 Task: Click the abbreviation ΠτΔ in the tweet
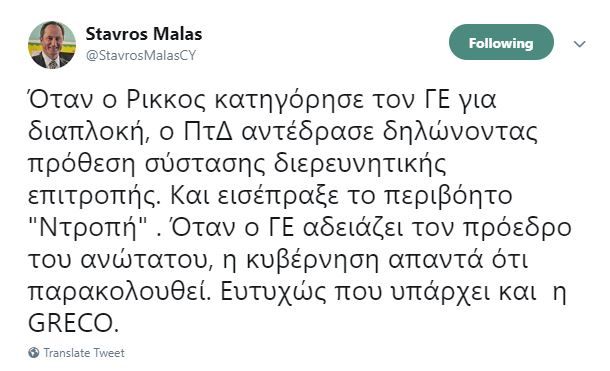click(208, 131)
